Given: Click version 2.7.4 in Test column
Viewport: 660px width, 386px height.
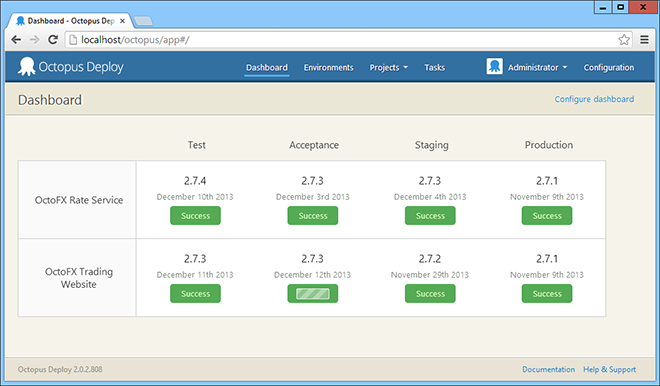Looking at the screenshot, I should point(195,181).
